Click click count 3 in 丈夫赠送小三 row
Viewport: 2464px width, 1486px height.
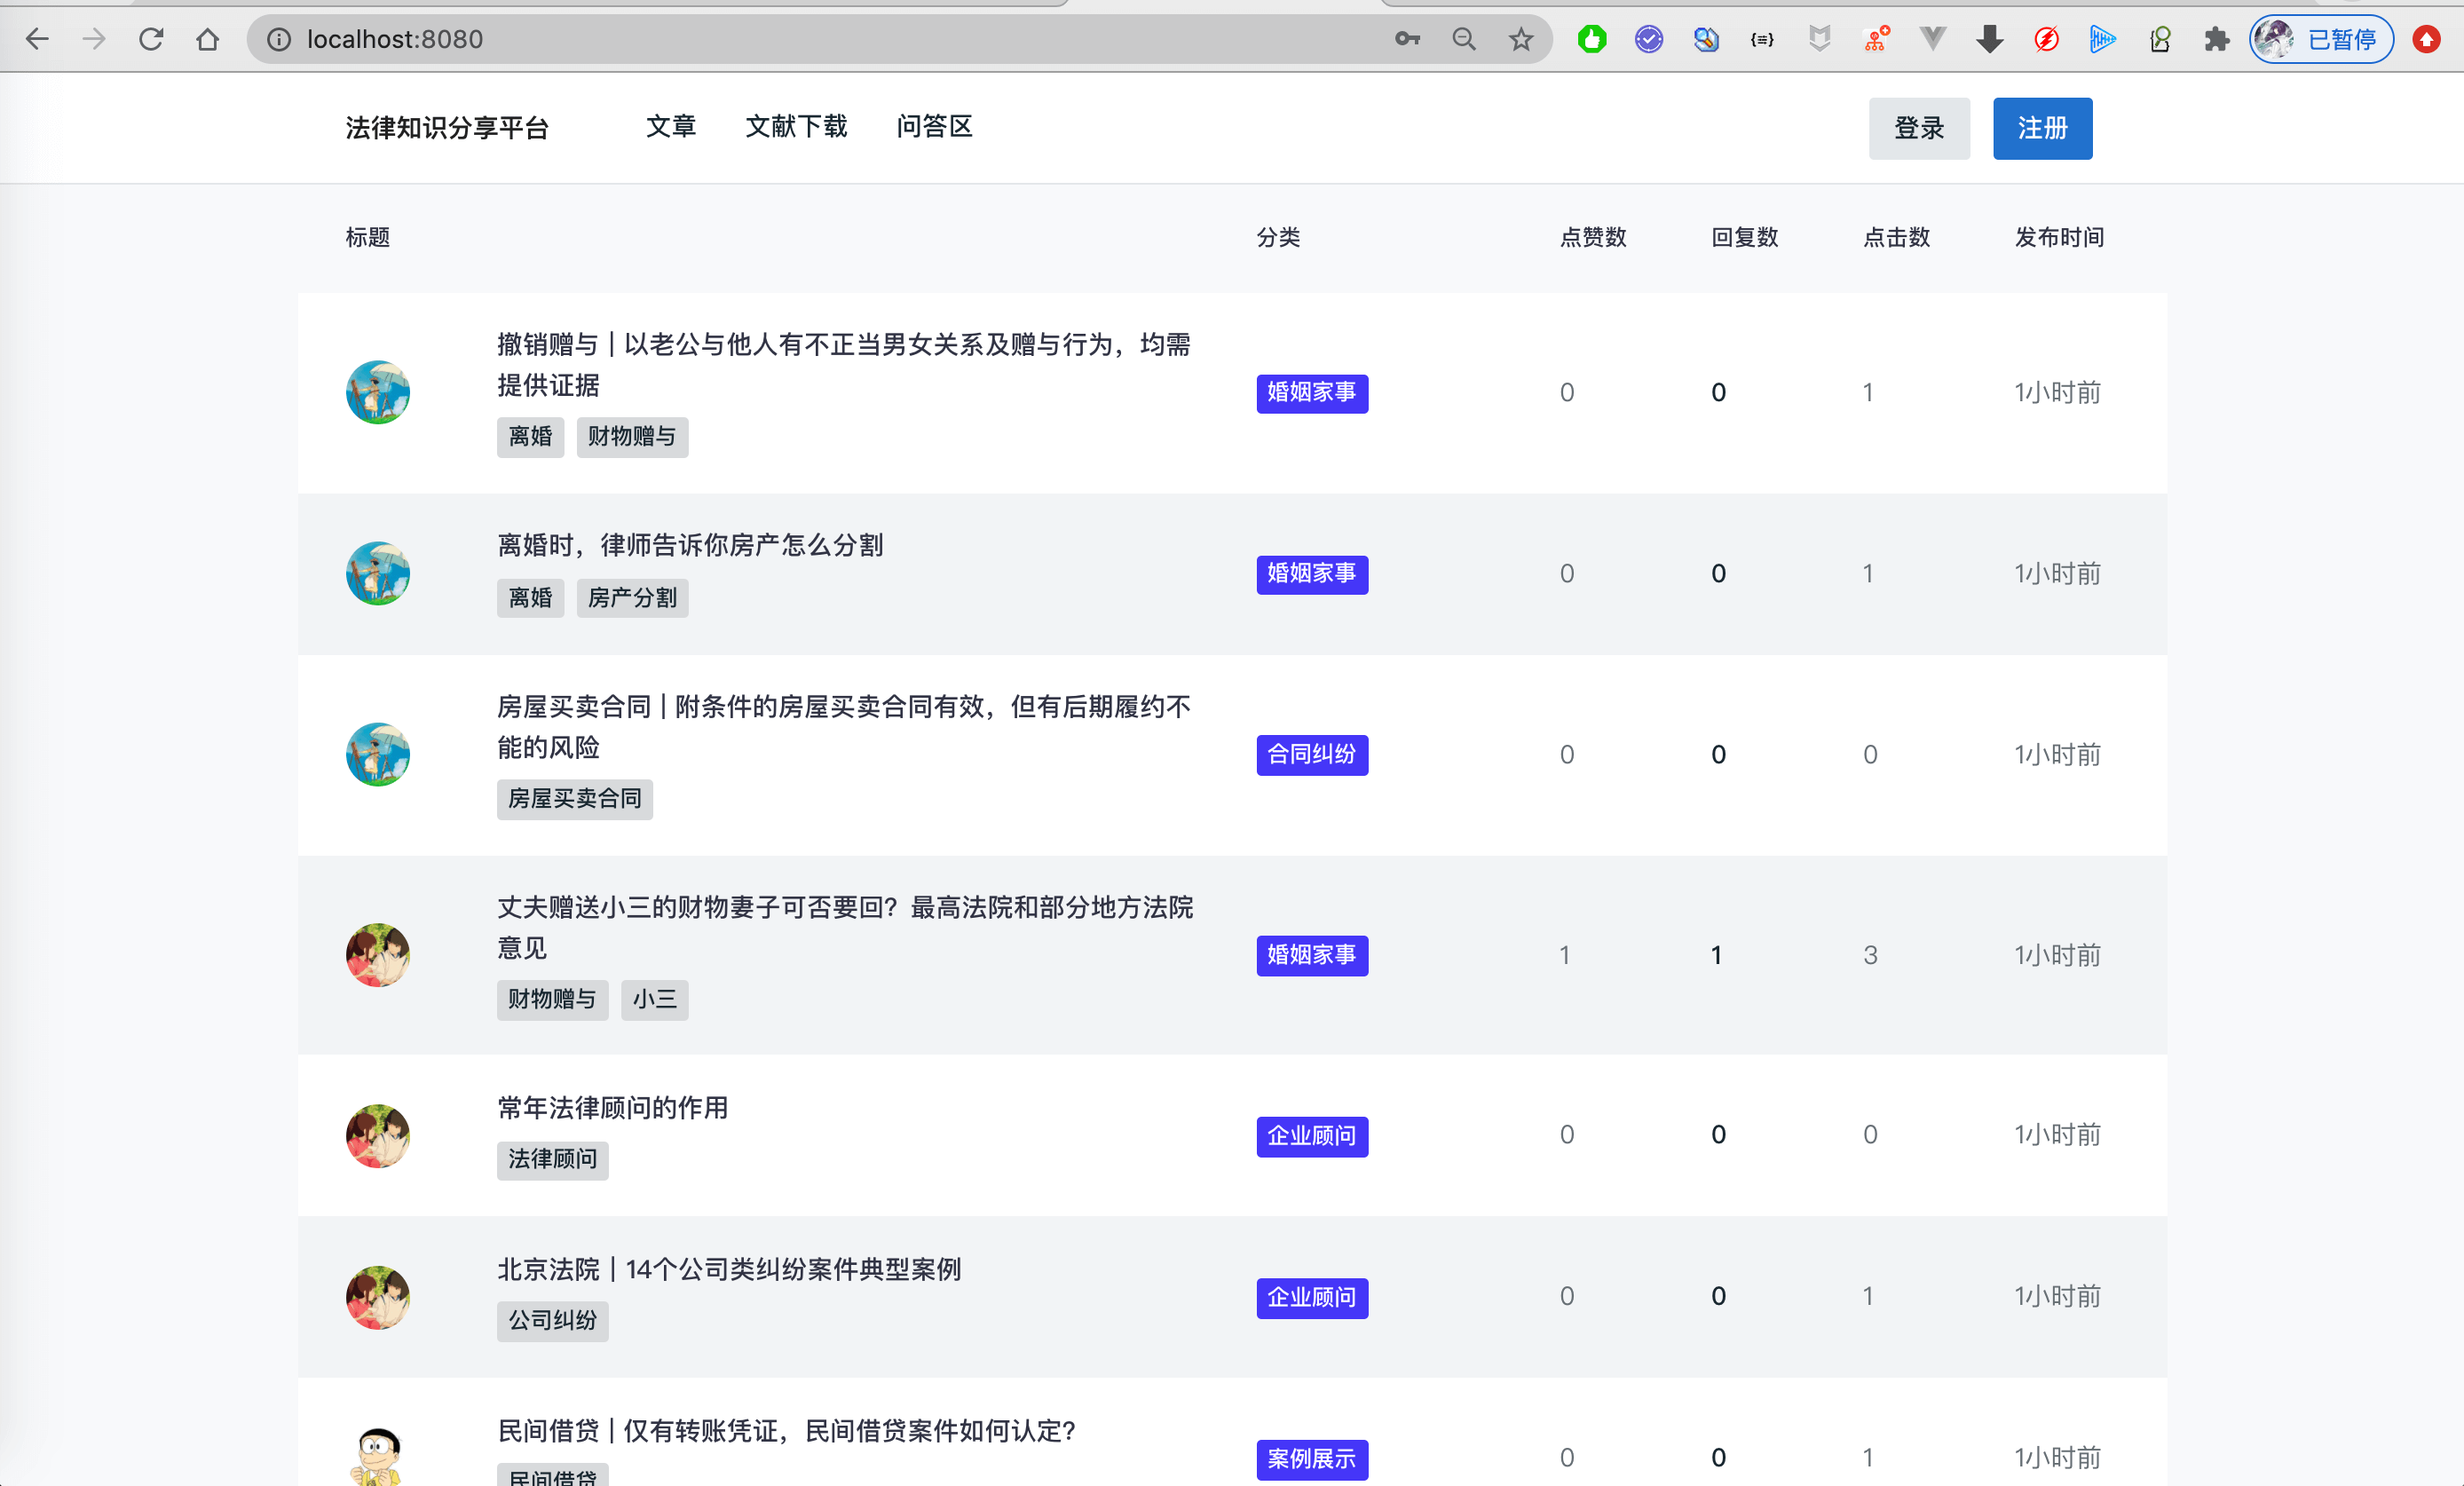(x=1870, y=955)
